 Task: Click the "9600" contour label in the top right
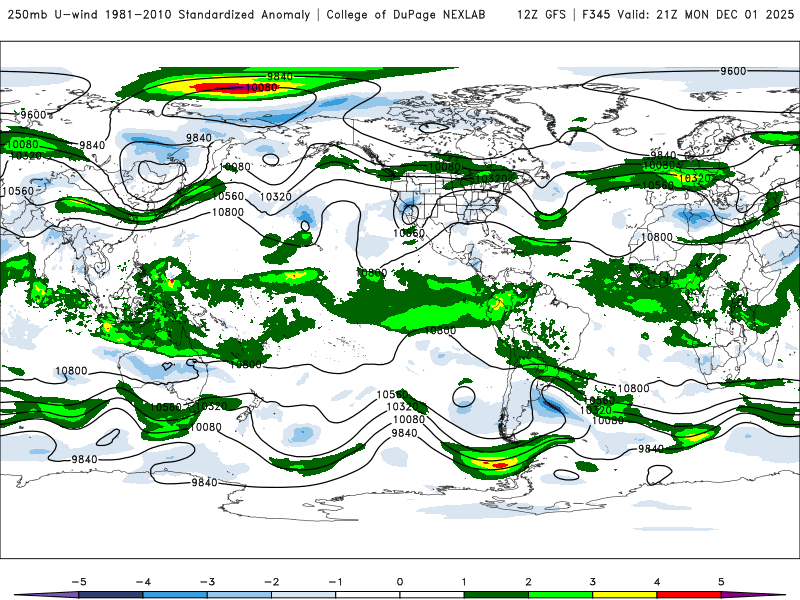click(733, 71)
